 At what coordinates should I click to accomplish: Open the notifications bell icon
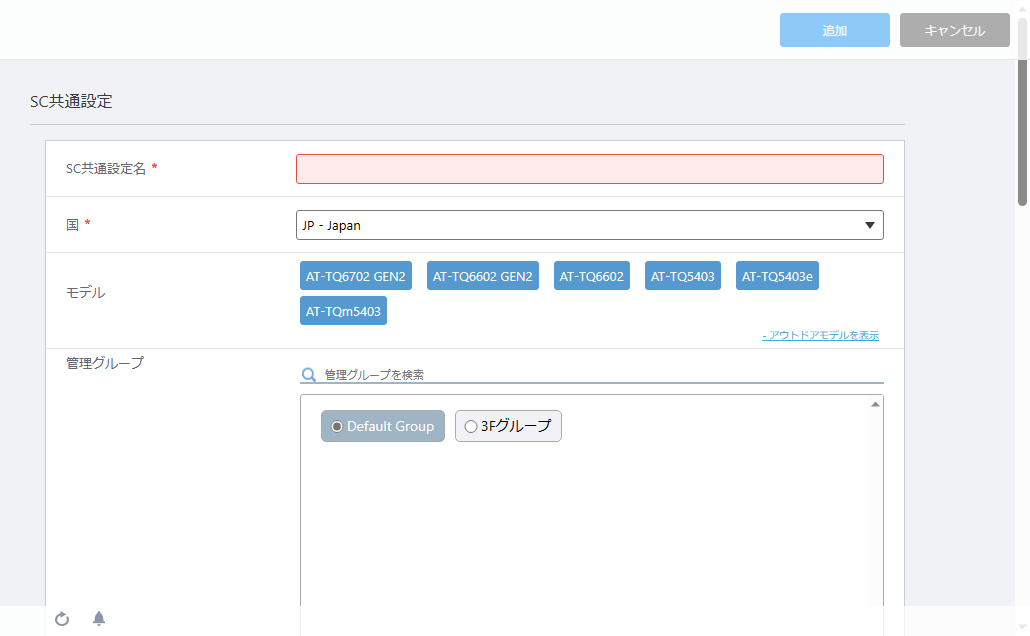[x=99, y=618]
